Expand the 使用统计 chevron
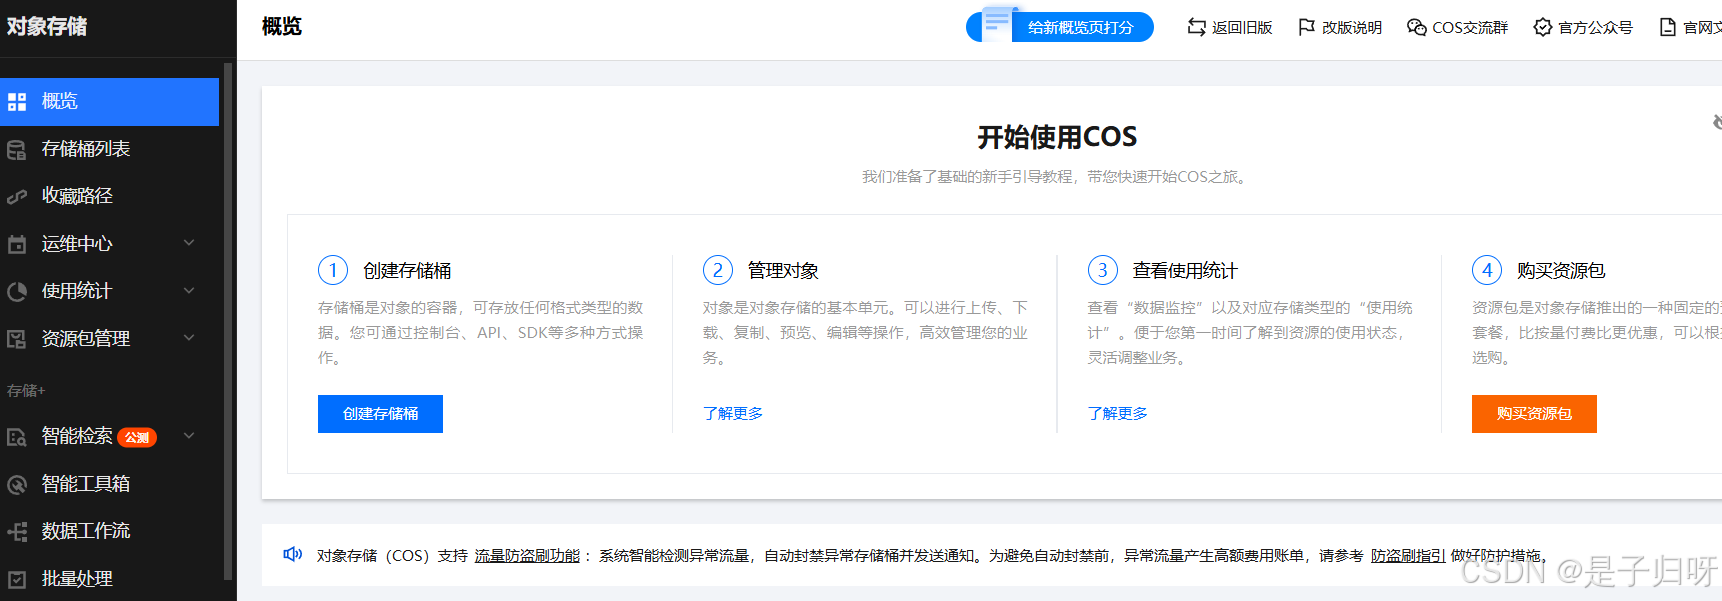The height and width of the screenshot is (601, 1722). pyautogui.click(x=189, y=291)
